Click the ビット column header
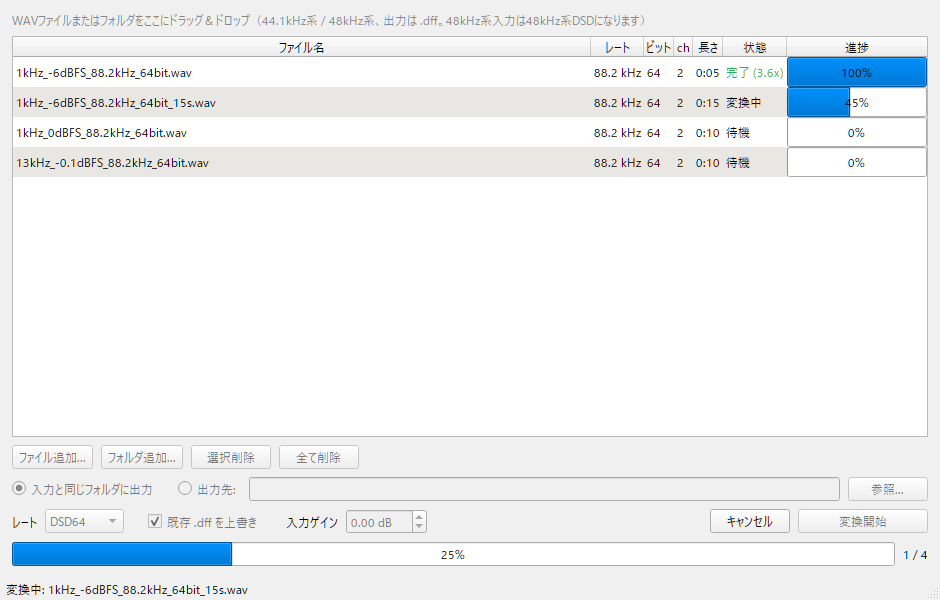 pos(658,47)
